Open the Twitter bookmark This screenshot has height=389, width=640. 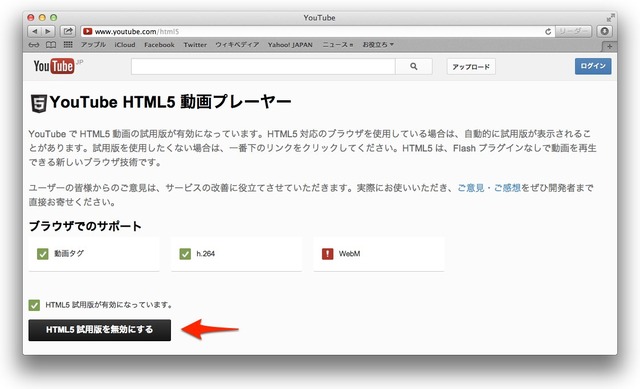point(195,44)
